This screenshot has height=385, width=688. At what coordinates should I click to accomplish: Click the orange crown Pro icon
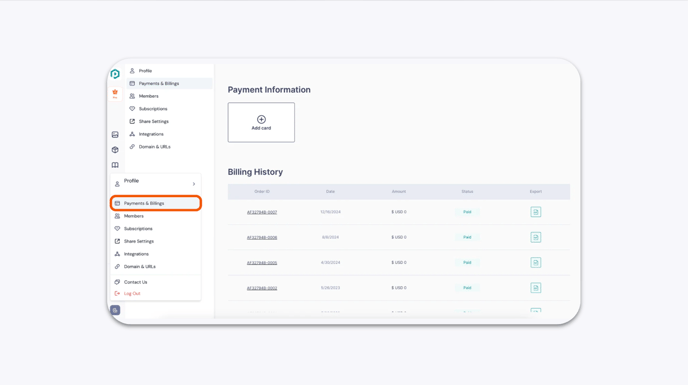click(115, 94)
